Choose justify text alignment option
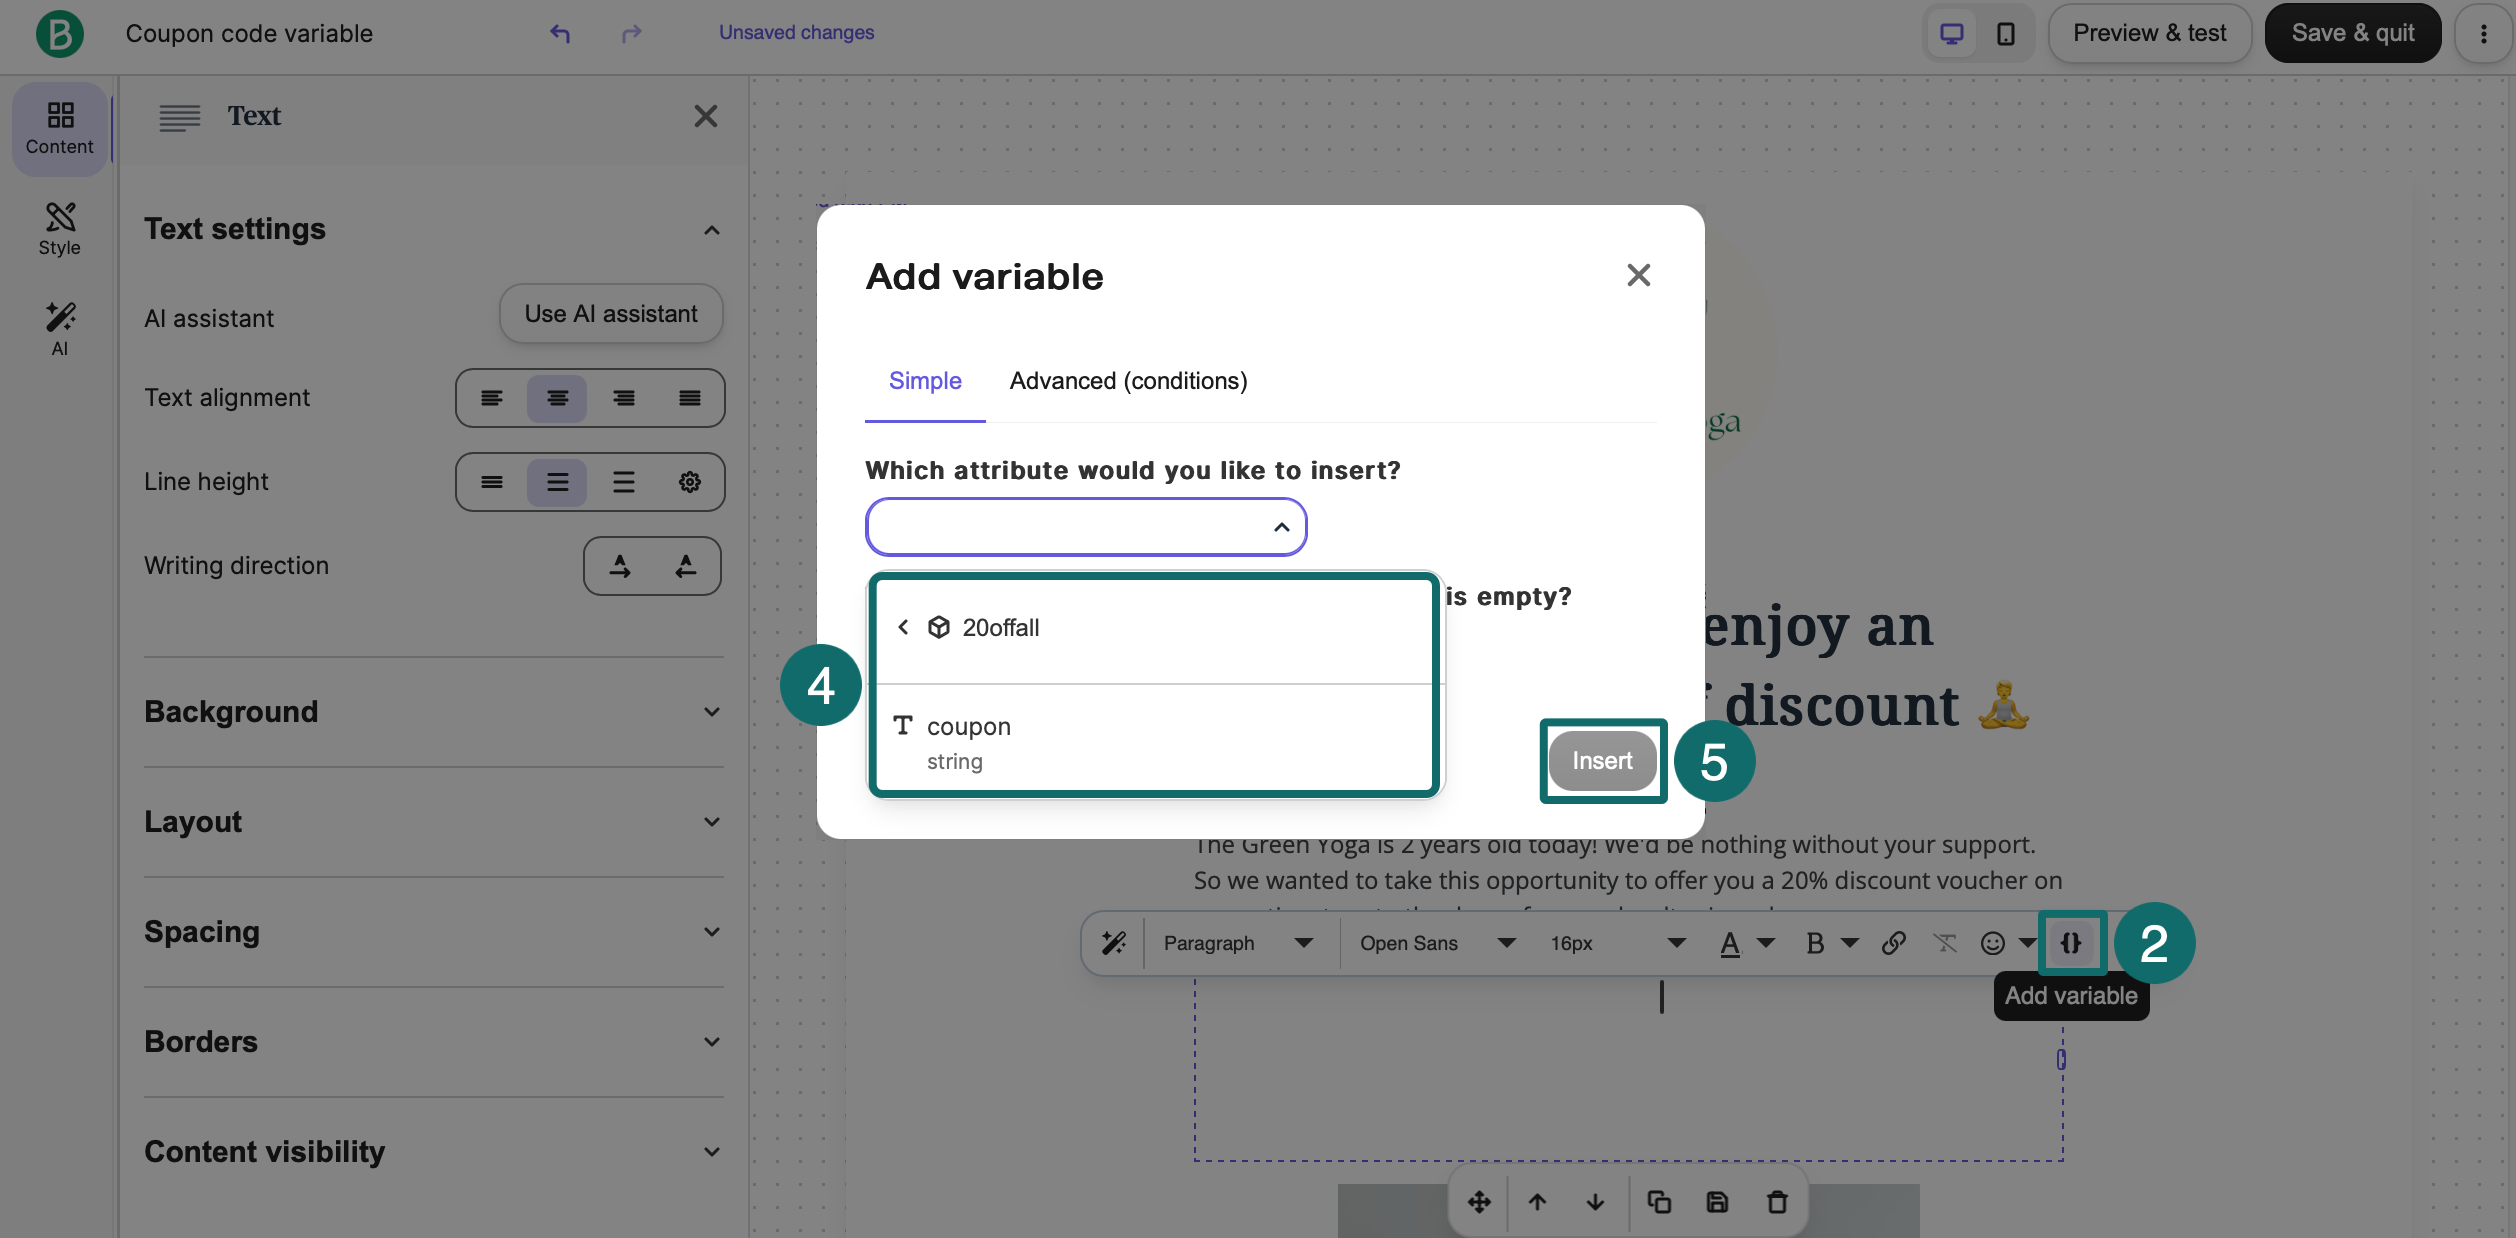This screenshot has width=2516, height=1238. point(689,398)
